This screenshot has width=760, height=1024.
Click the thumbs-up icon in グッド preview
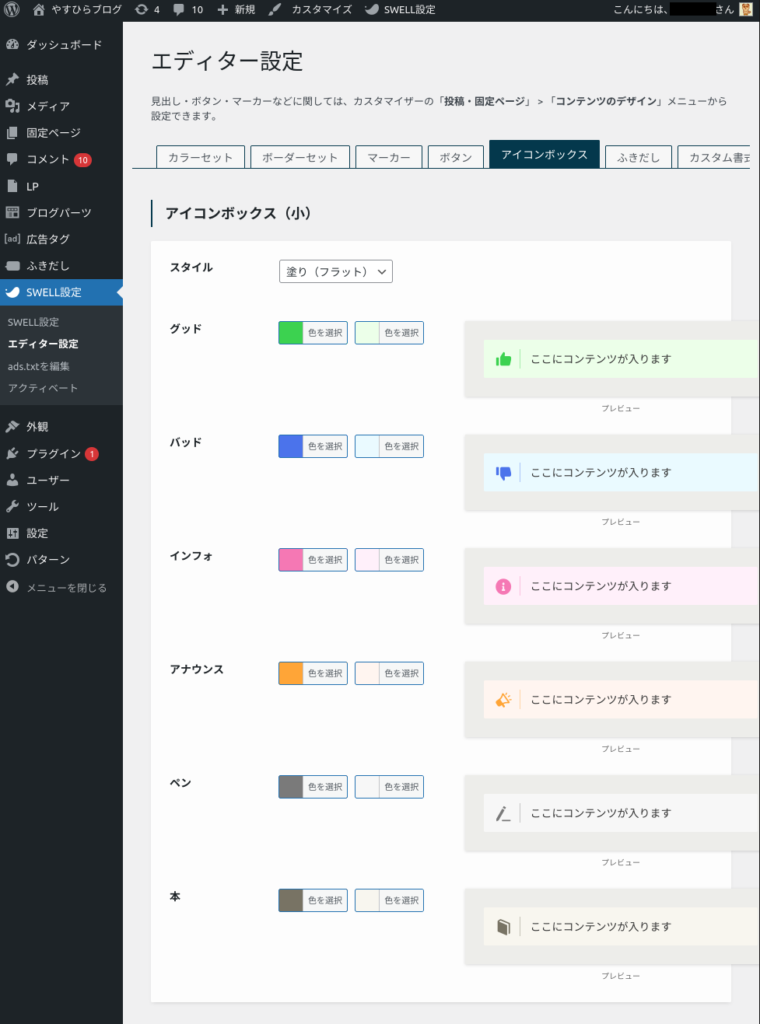503,359
